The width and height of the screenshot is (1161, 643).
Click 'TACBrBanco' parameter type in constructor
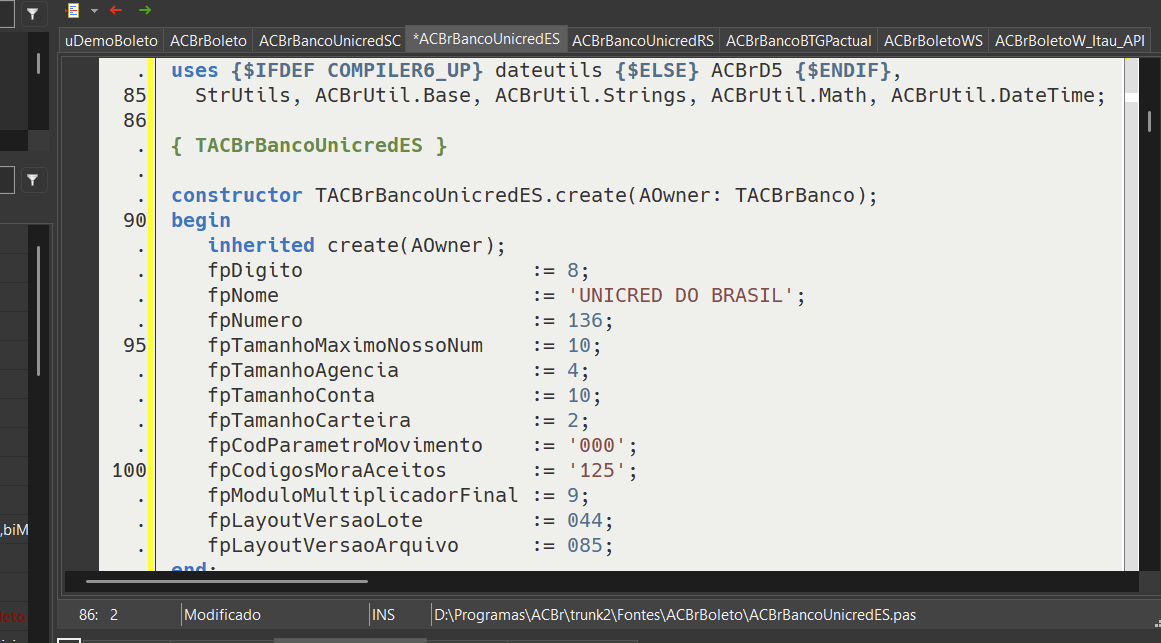(x=794, y=196)
